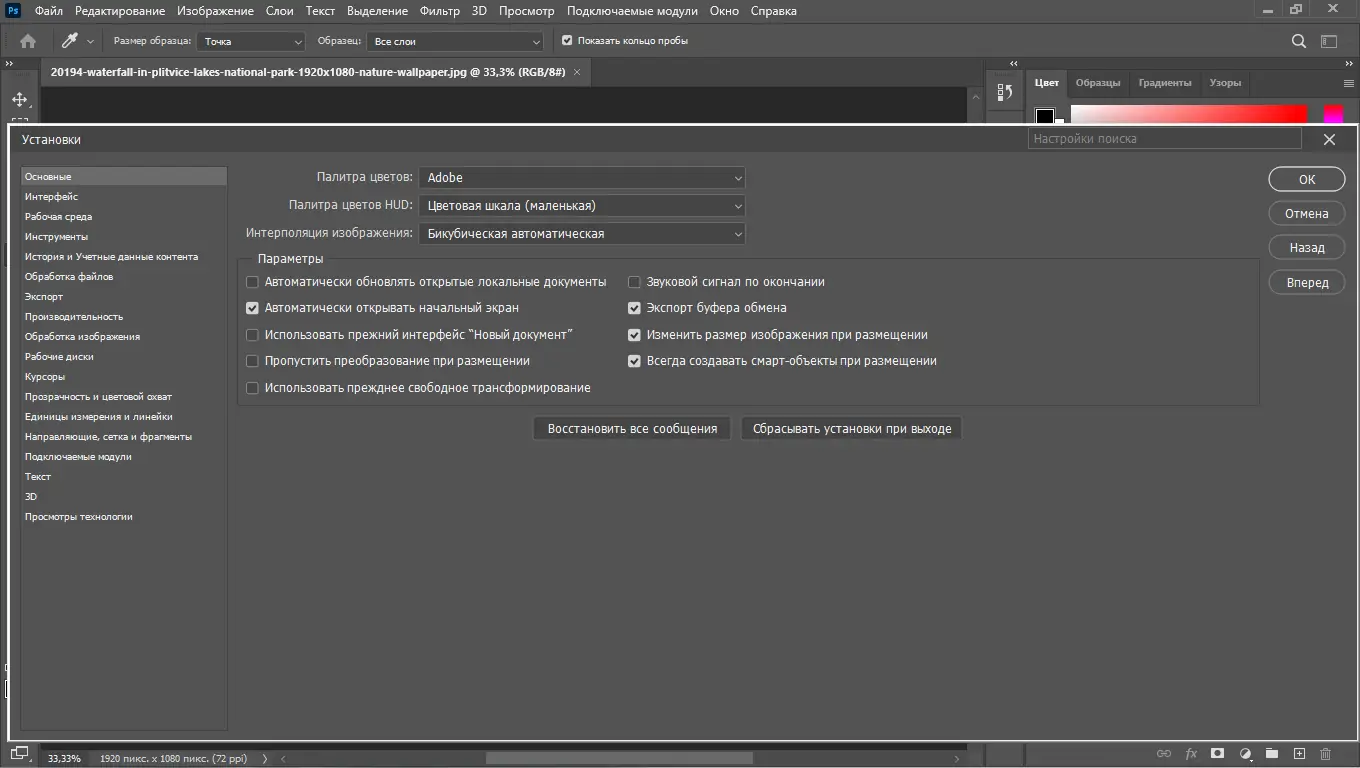Click the Отмена button

point(1307,213)
